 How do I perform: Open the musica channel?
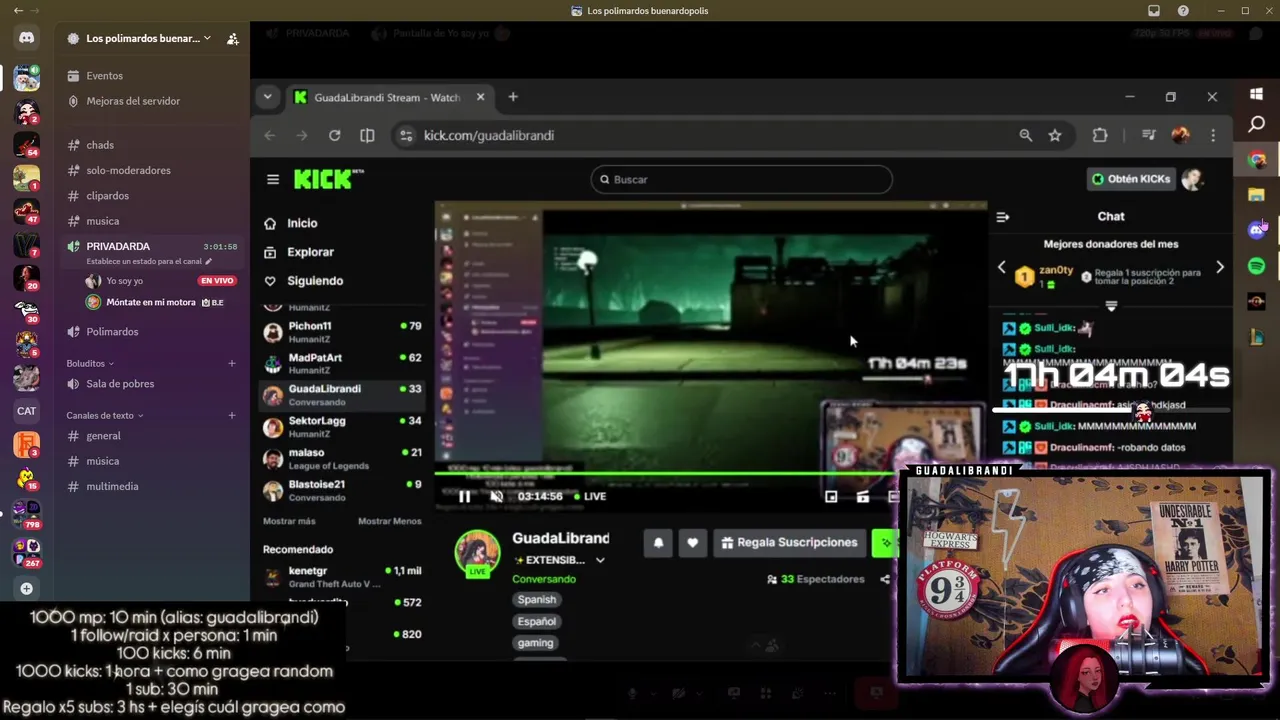(x=102, y=221)
